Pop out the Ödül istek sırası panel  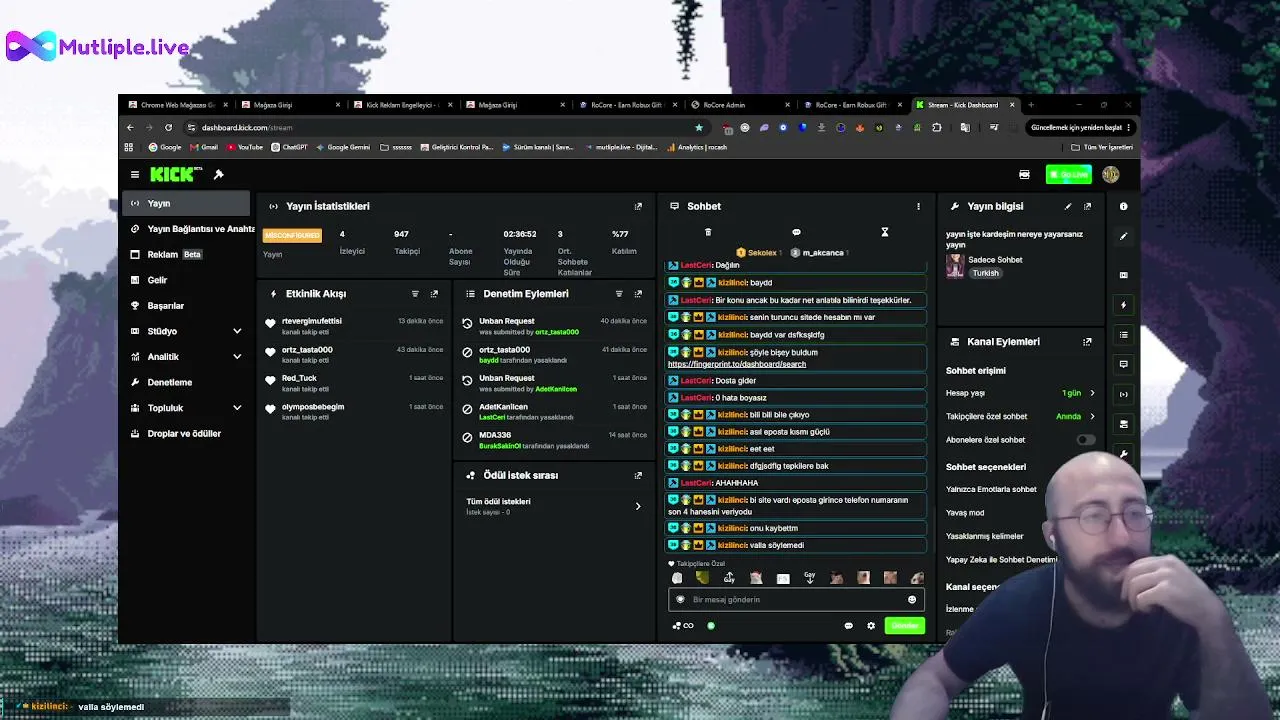click(638, 476)
